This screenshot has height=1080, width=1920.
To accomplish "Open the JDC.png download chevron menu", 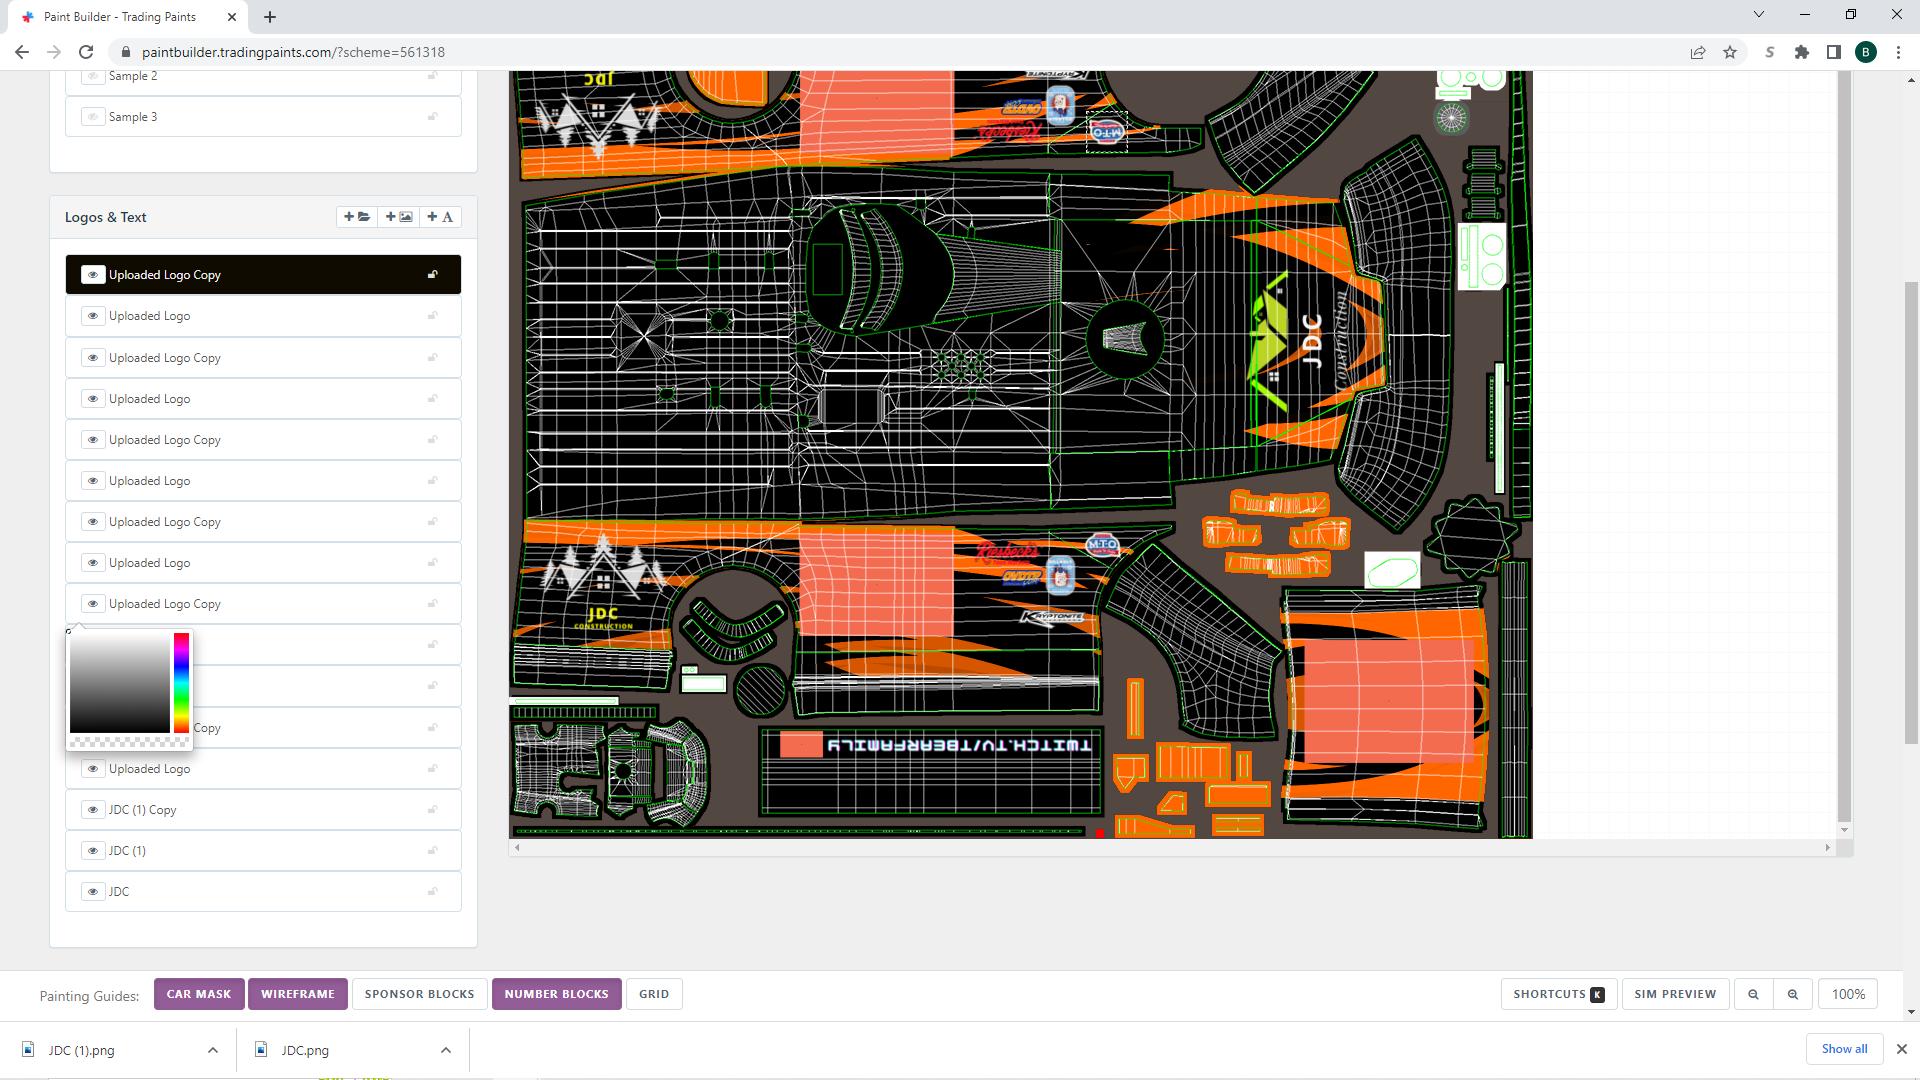I will pos(446,1050).
